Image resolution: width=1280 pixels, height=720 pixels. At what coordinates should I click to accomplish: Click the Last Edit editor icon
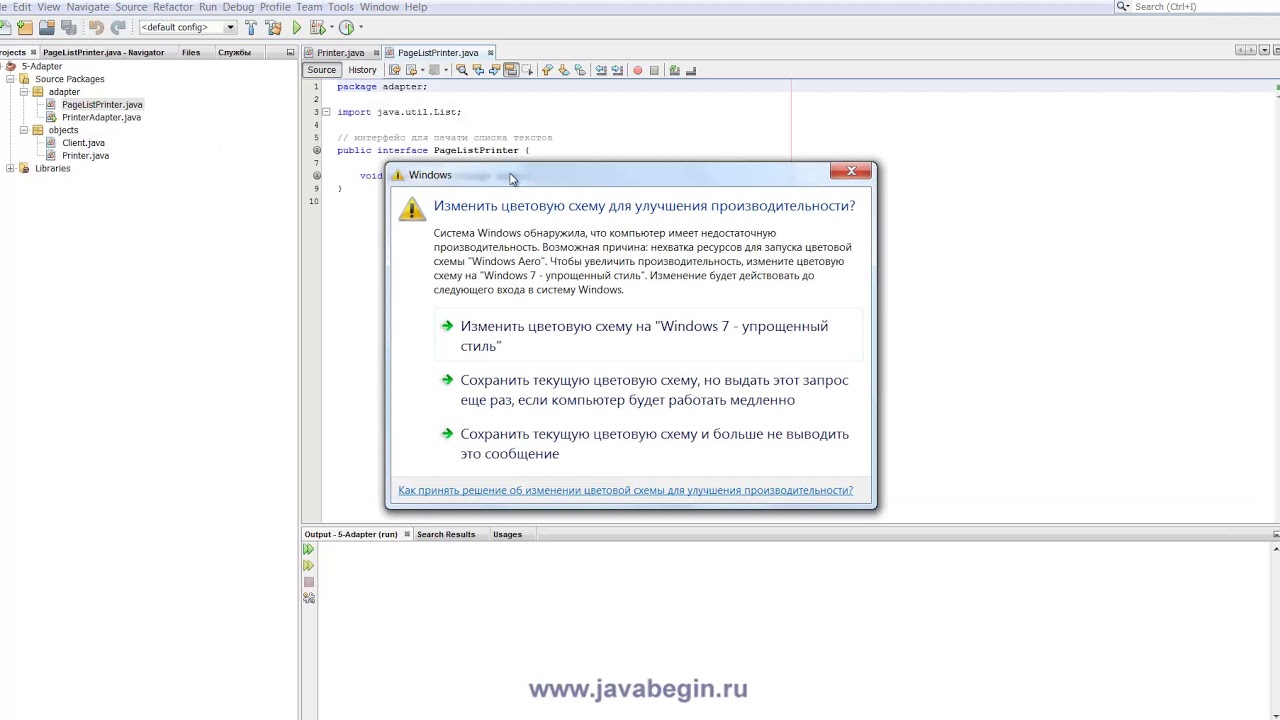394,70
